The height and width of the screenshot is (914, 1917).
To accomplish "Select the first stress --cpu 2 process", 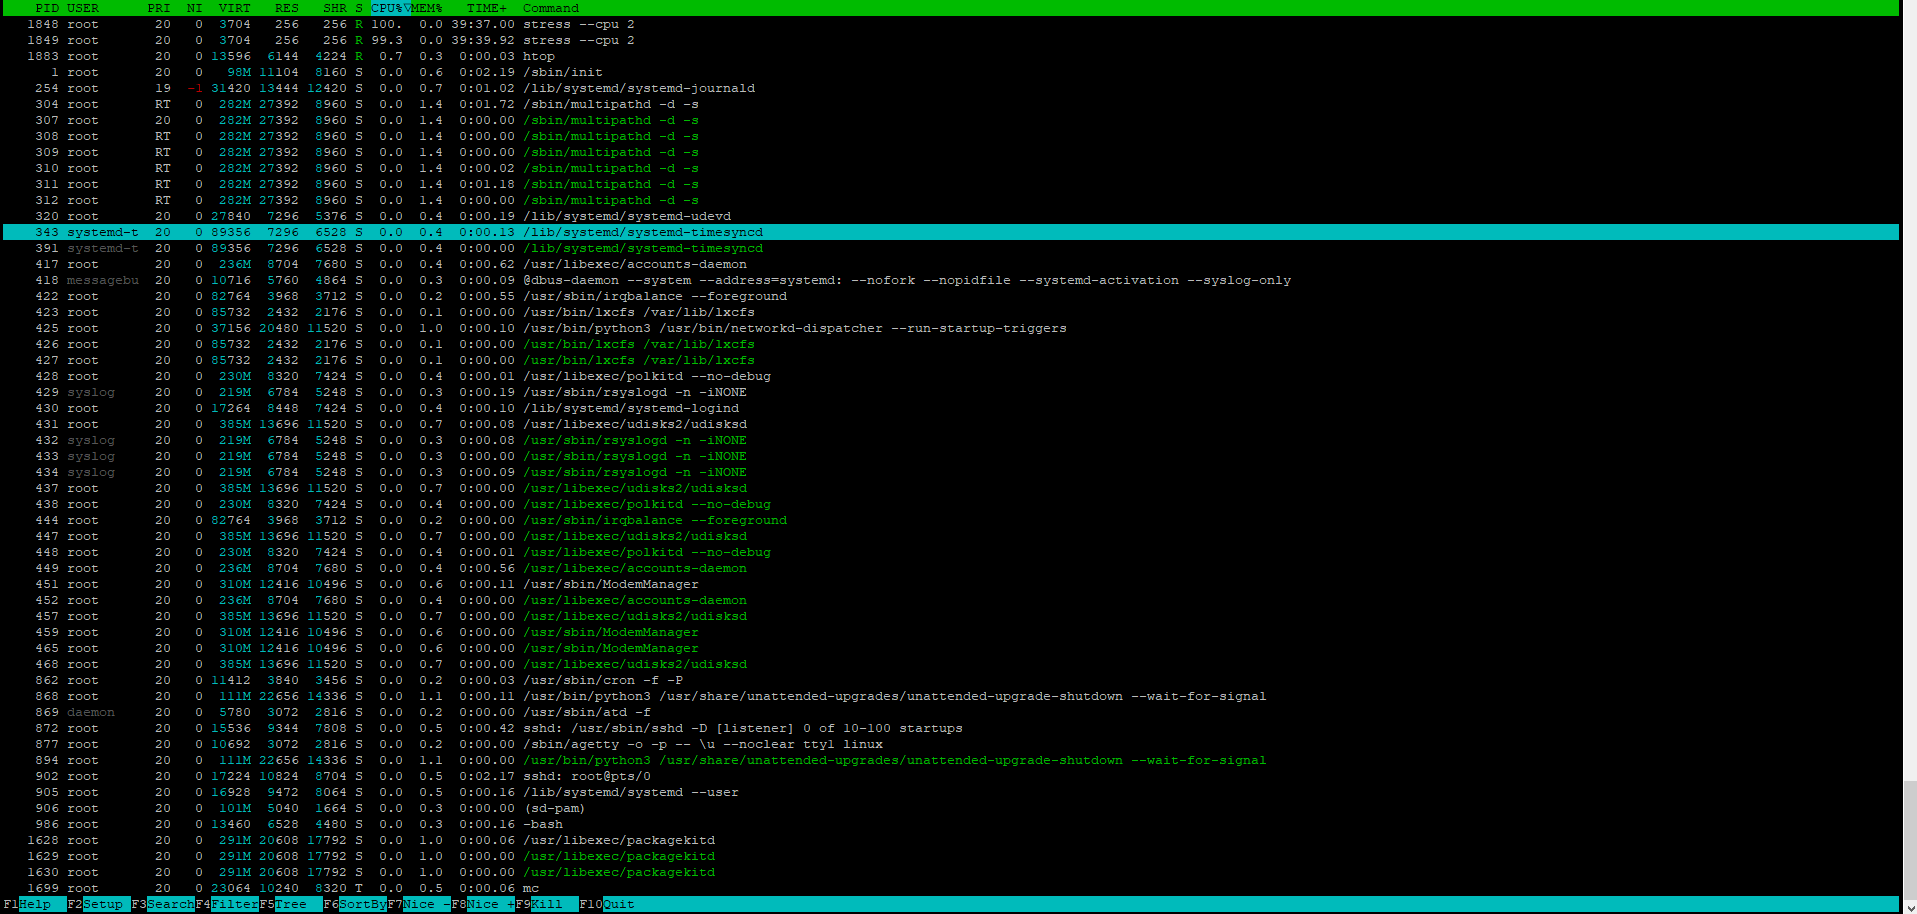I will [950, 24].
